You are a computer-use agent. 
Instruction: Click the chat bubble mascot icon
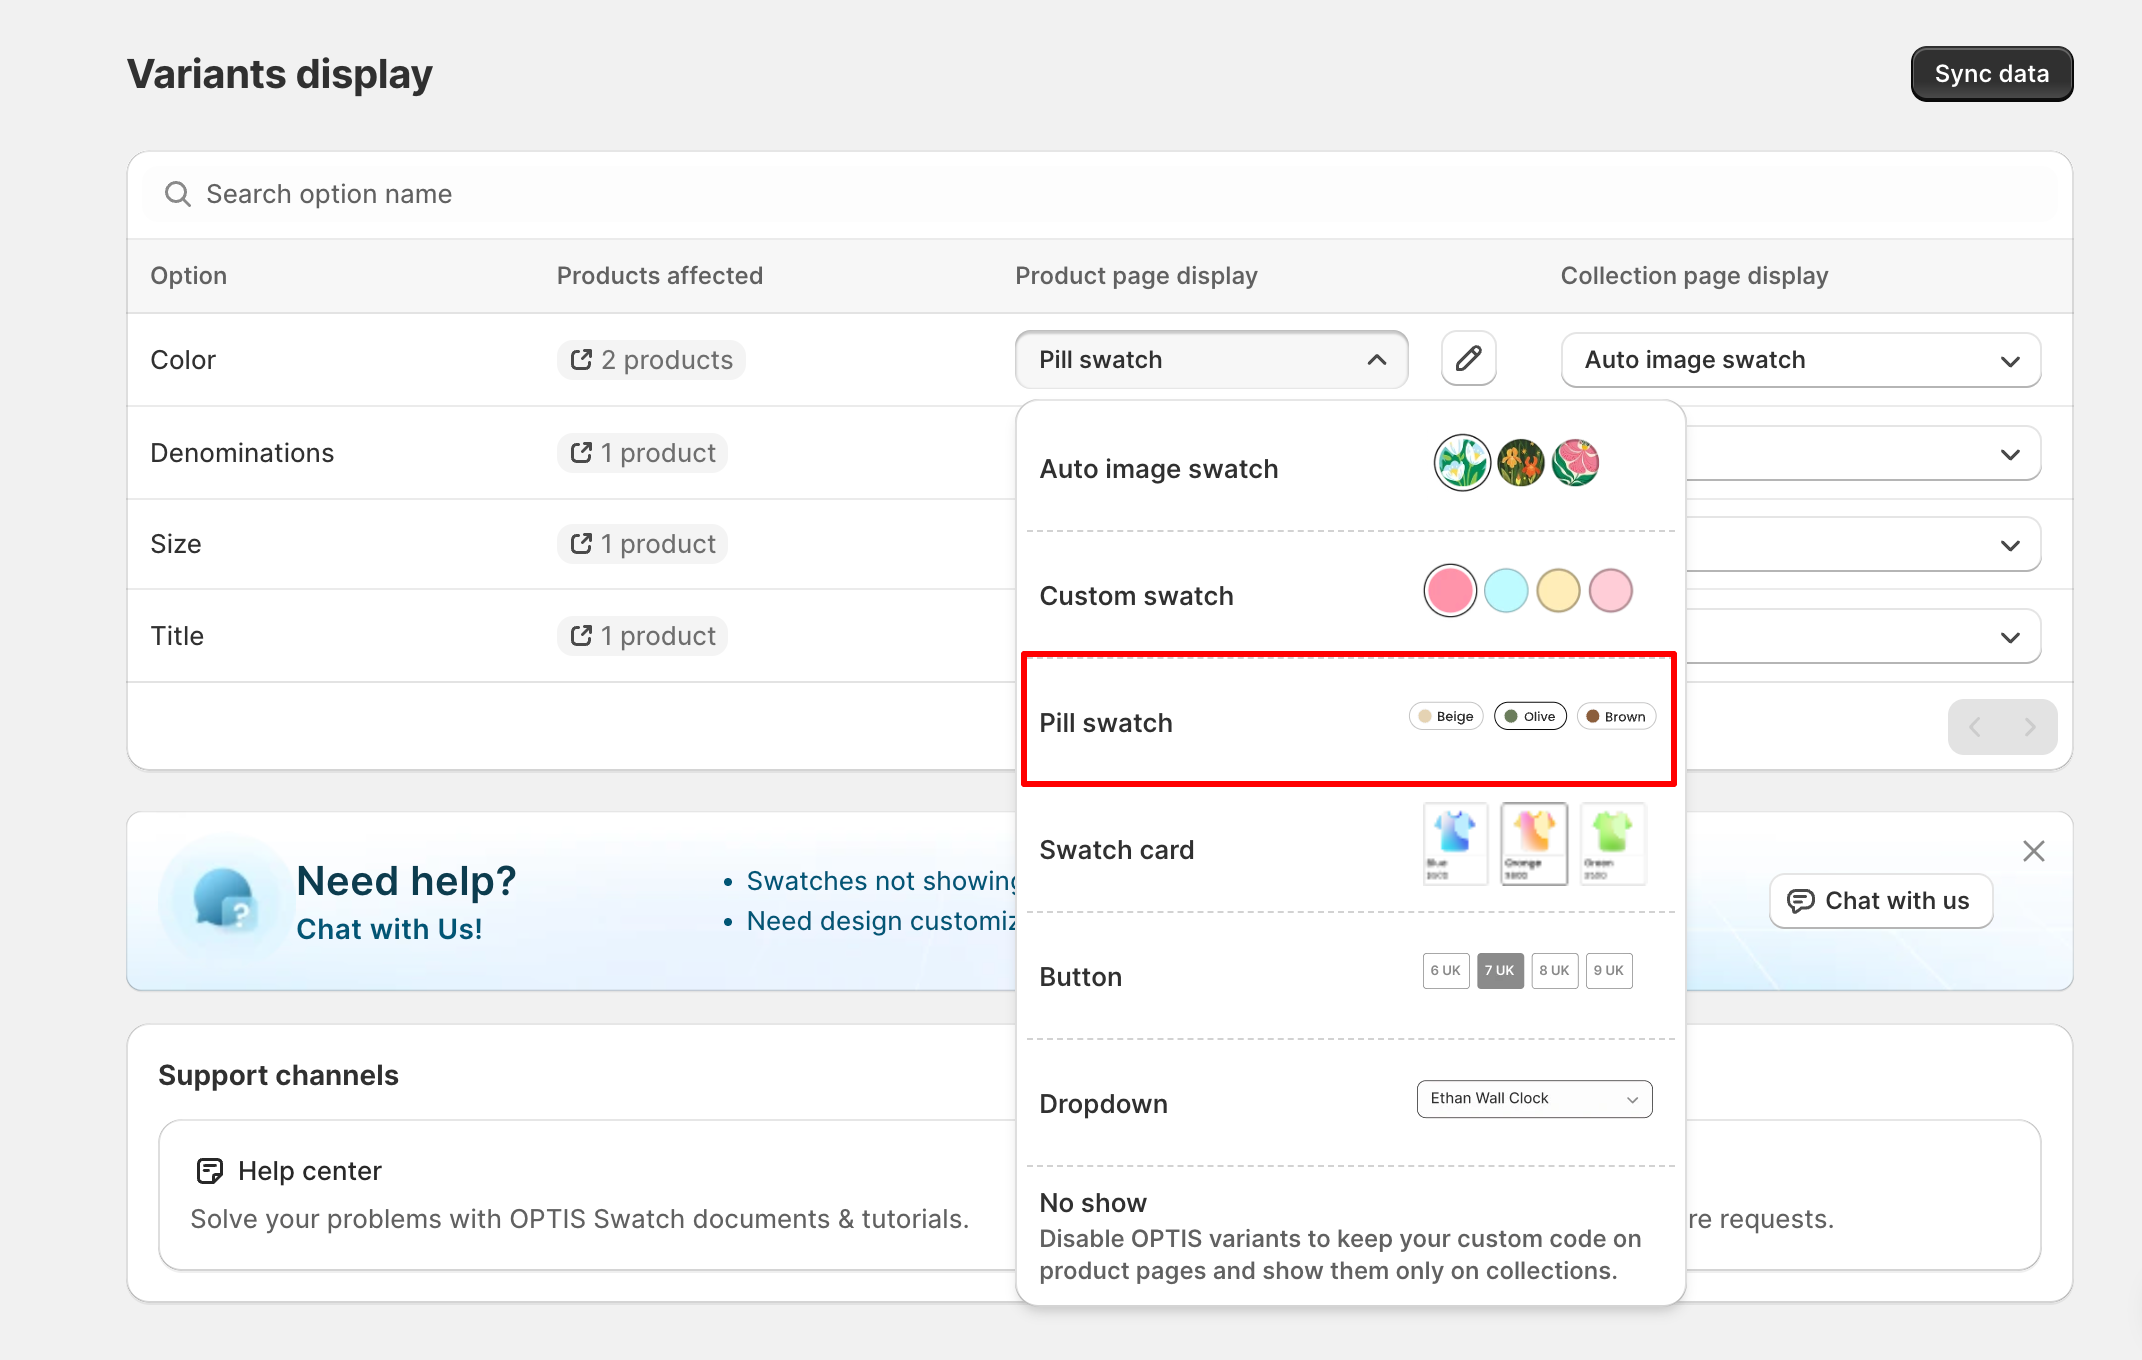[225, 898]
